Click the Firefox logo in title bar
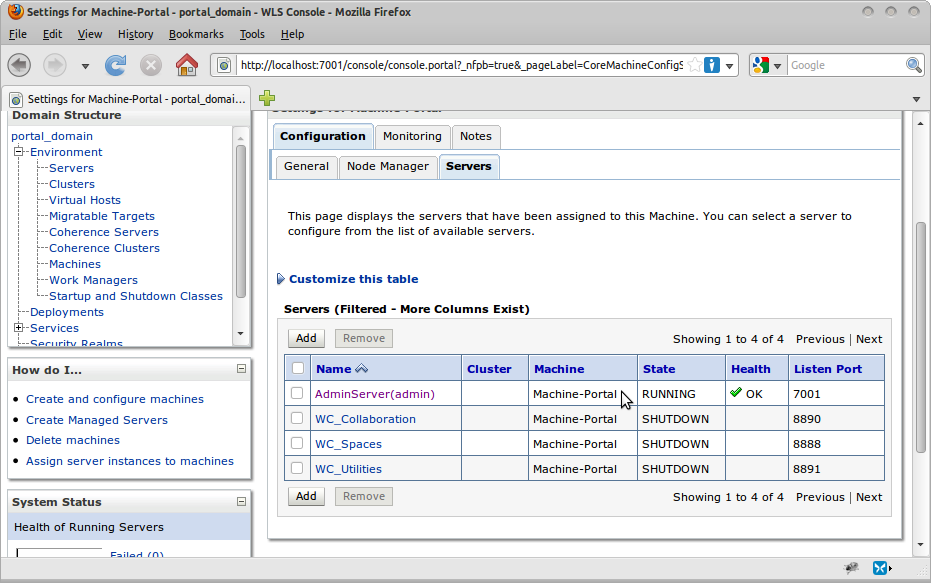931x583 pixels. 15,11
